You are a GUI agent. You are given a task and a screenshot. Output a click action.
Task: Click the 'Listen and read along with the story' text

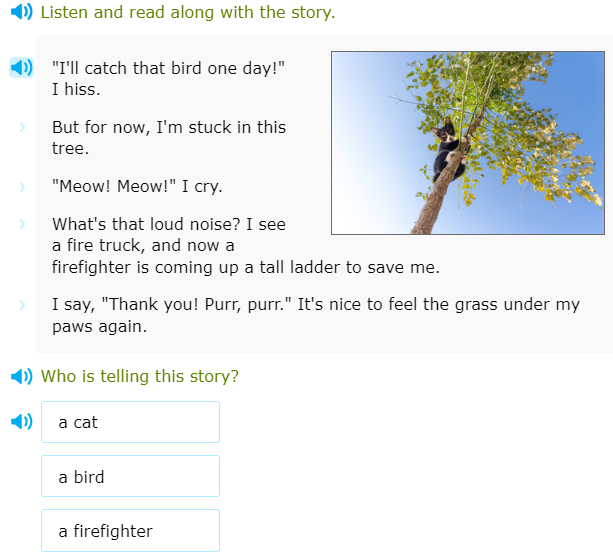[x=188, y=13]
